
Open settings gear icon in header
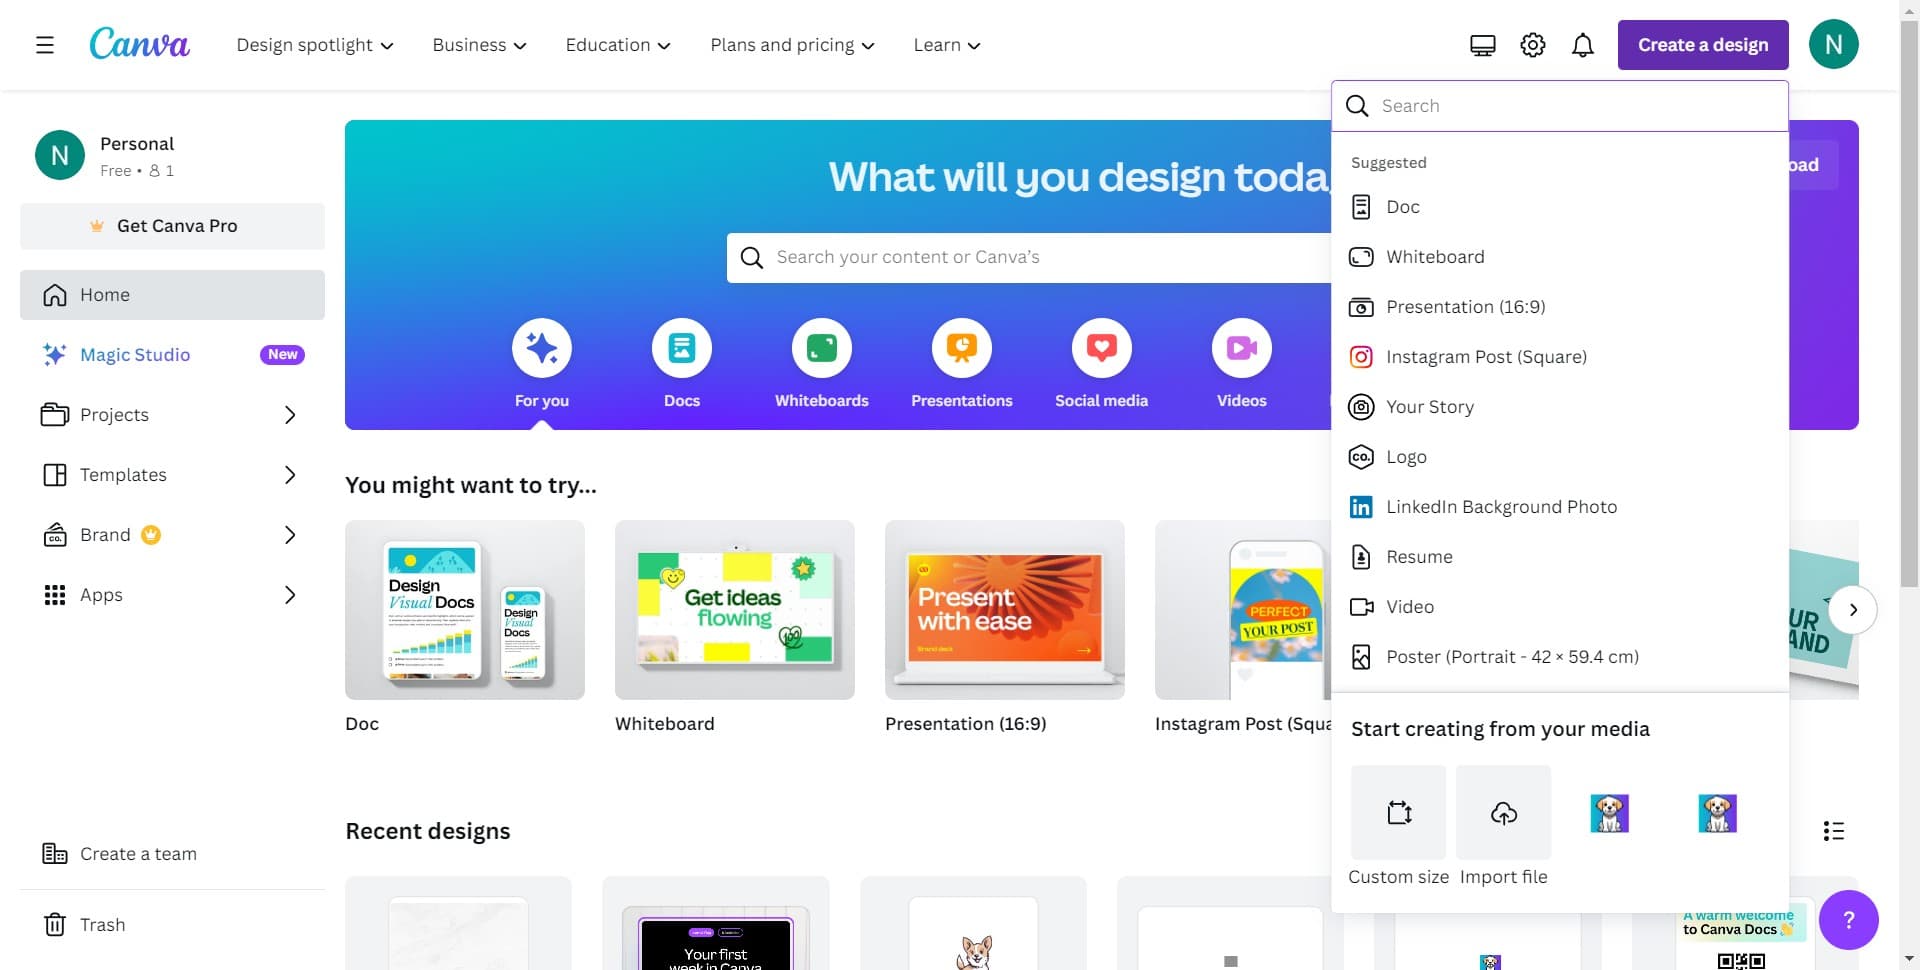pyautogui.click(x=1532, y=45)
